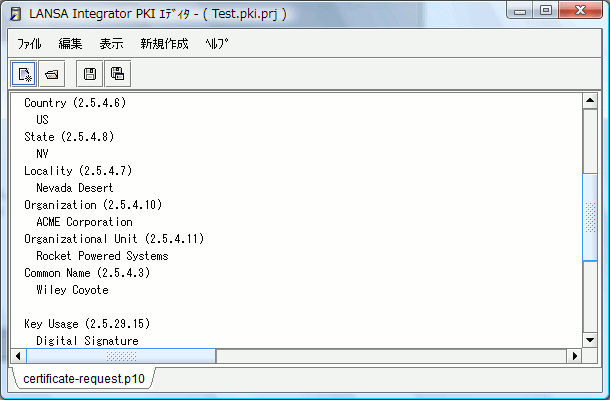Open the 表示 menu
The height and width of the screenshot is (400, 610).
[x=111, y=44]
